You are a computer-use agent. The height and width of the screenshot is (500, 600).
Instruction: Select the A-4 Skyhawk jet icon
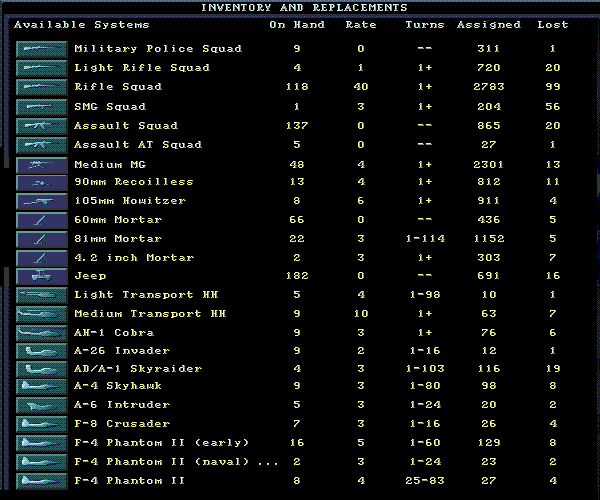point(42,386)
